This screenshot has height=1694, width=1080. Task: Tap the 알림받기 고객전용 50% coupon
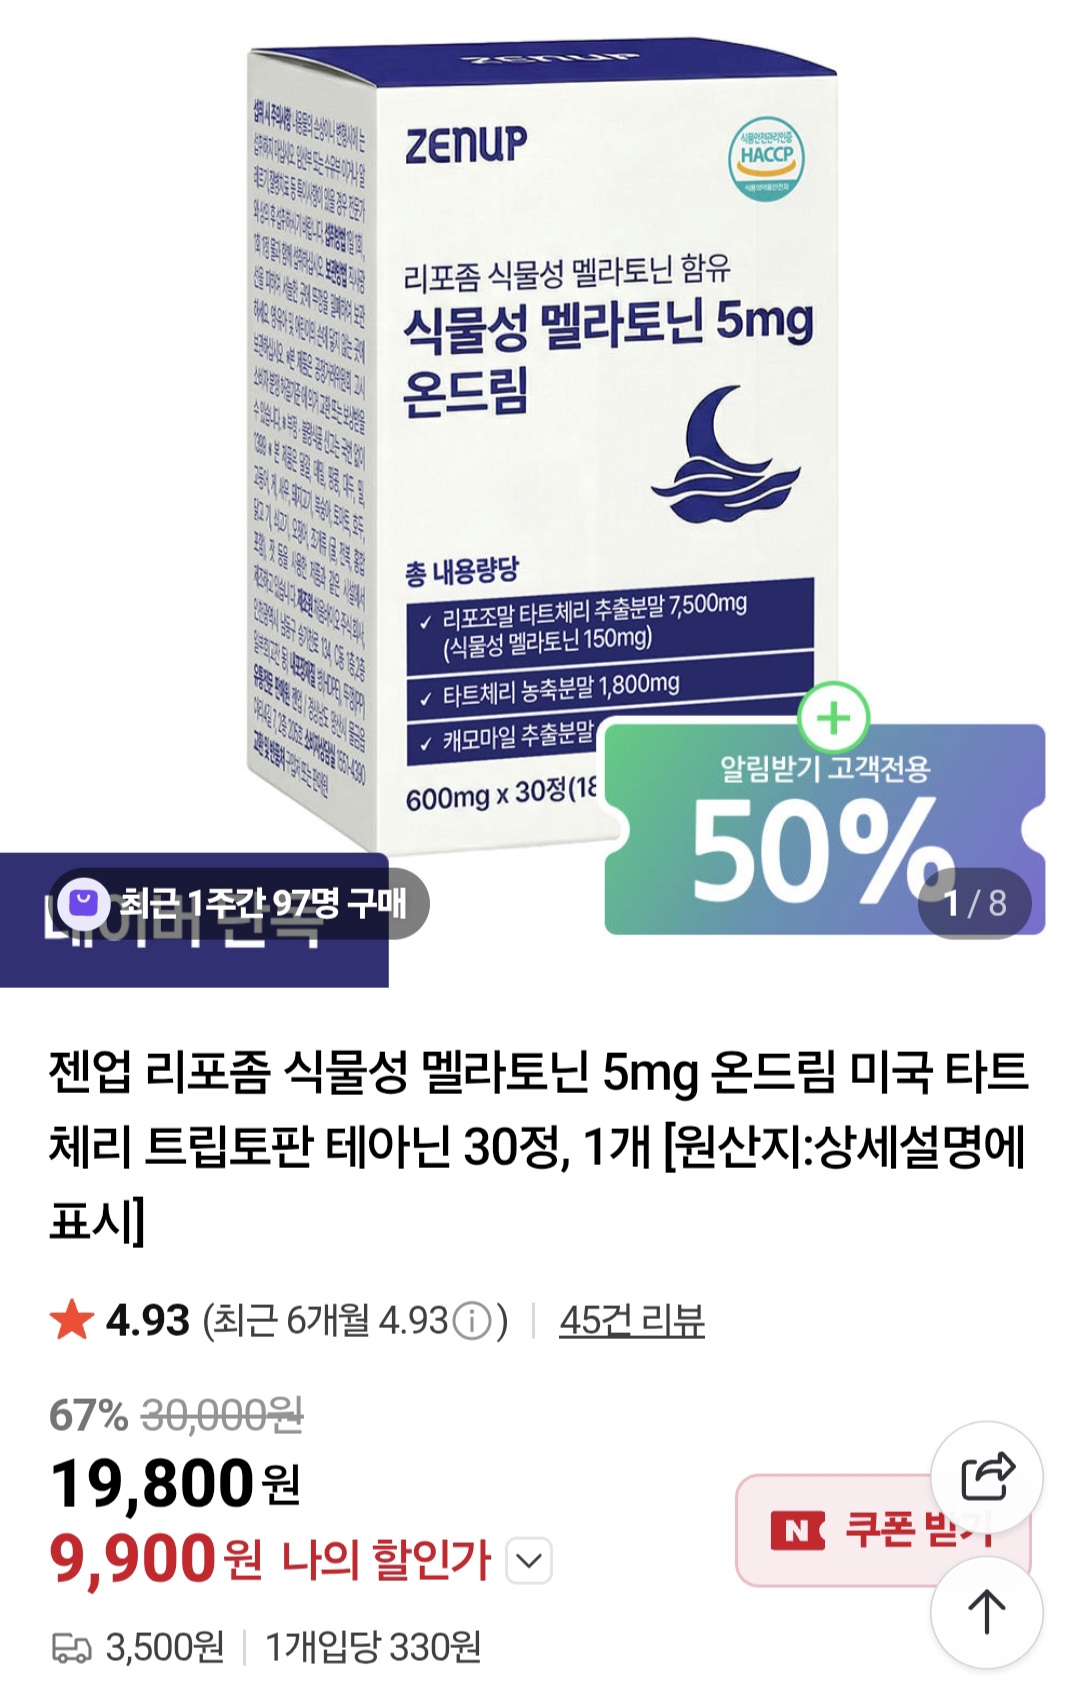tap(825, 830)
